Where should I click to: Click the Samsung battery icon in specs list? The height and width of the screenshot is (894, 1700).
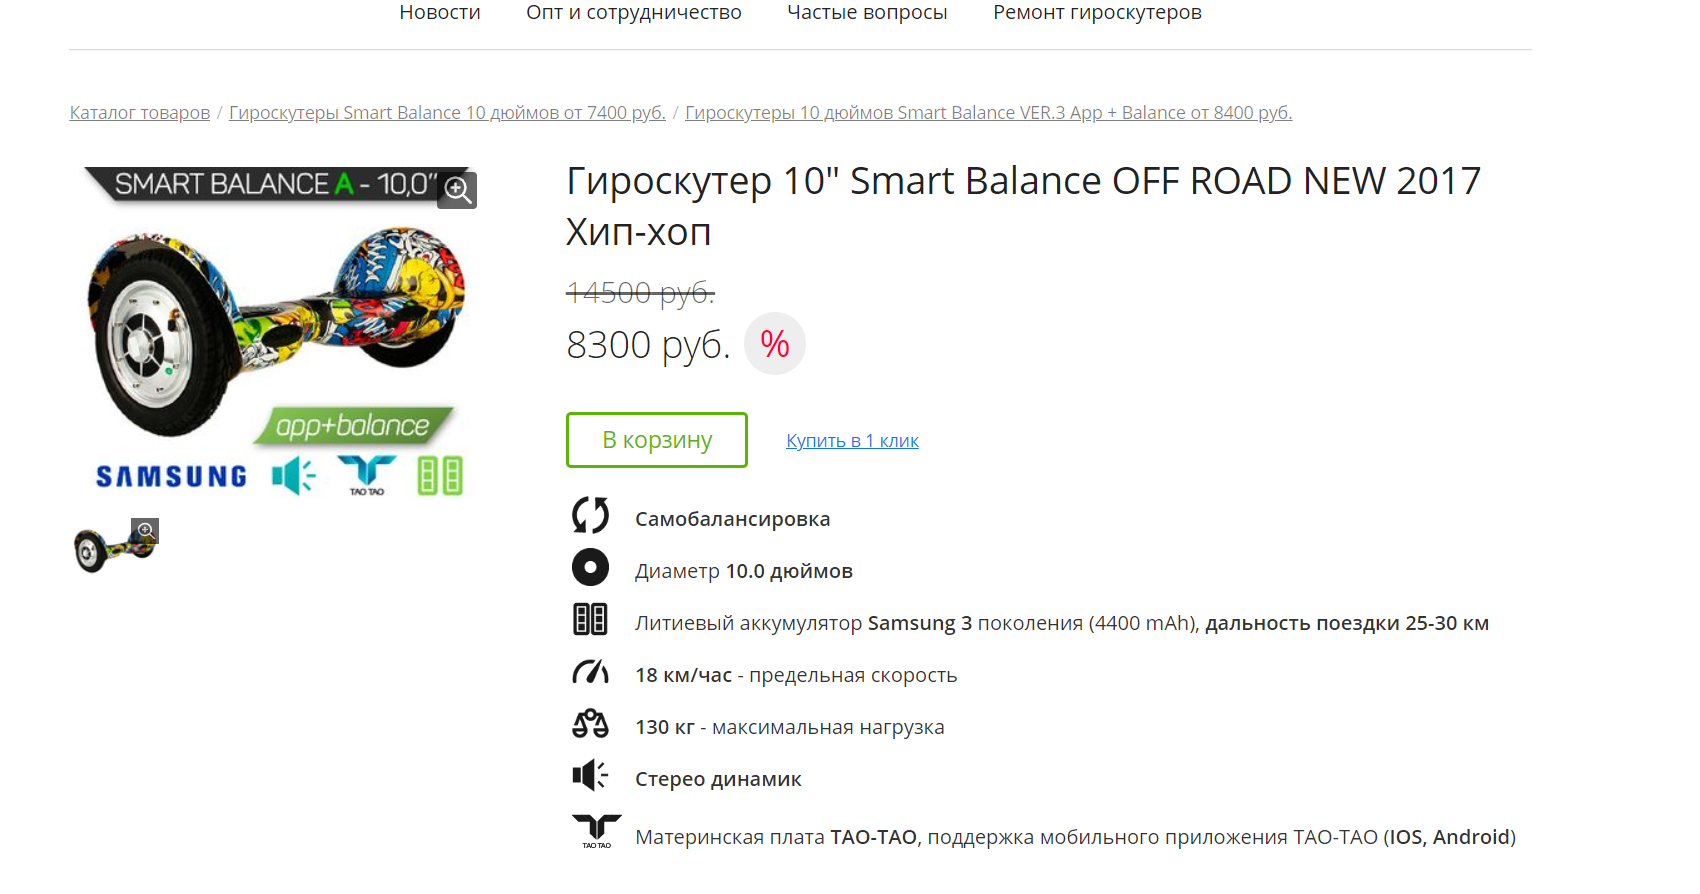point(590,620)
